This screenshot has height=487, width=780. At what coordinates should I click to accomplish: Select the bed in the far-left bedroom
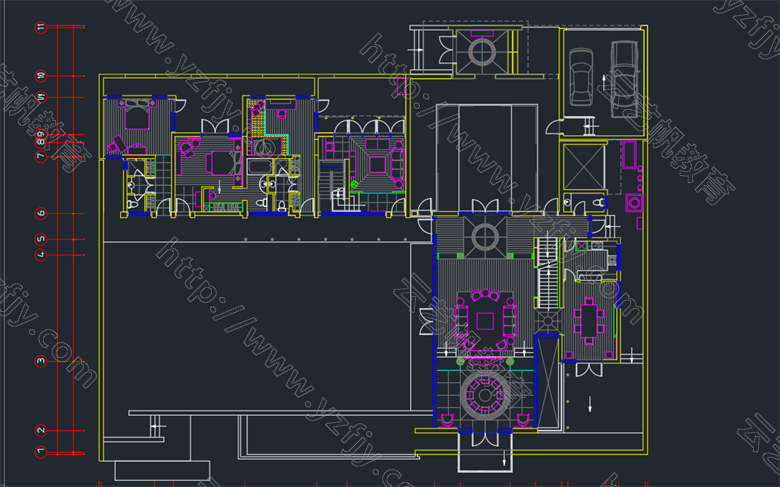tap(137, 114)
